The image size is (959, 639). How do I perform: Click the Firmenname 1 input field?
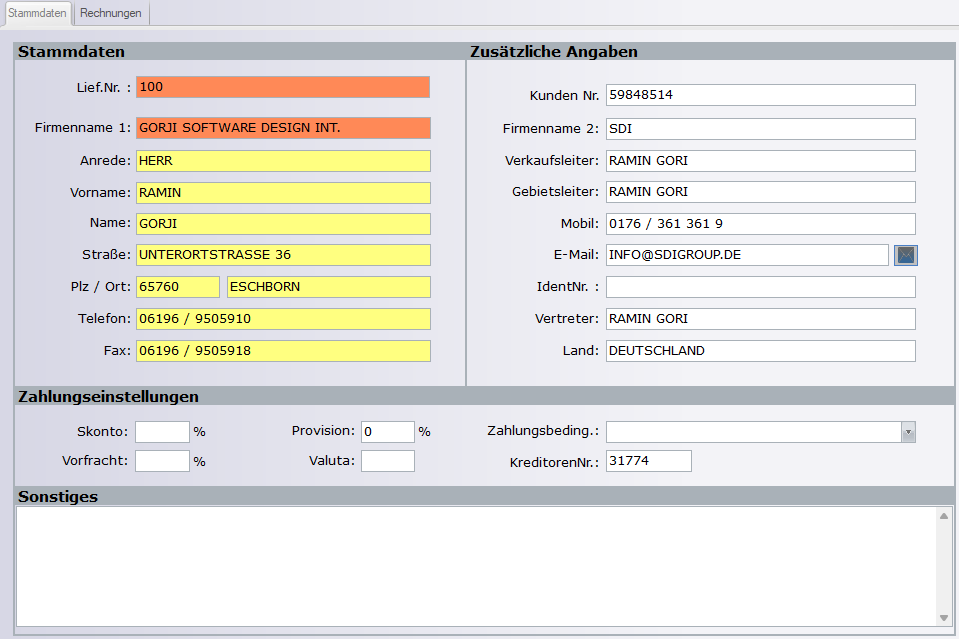coord(283,128)
